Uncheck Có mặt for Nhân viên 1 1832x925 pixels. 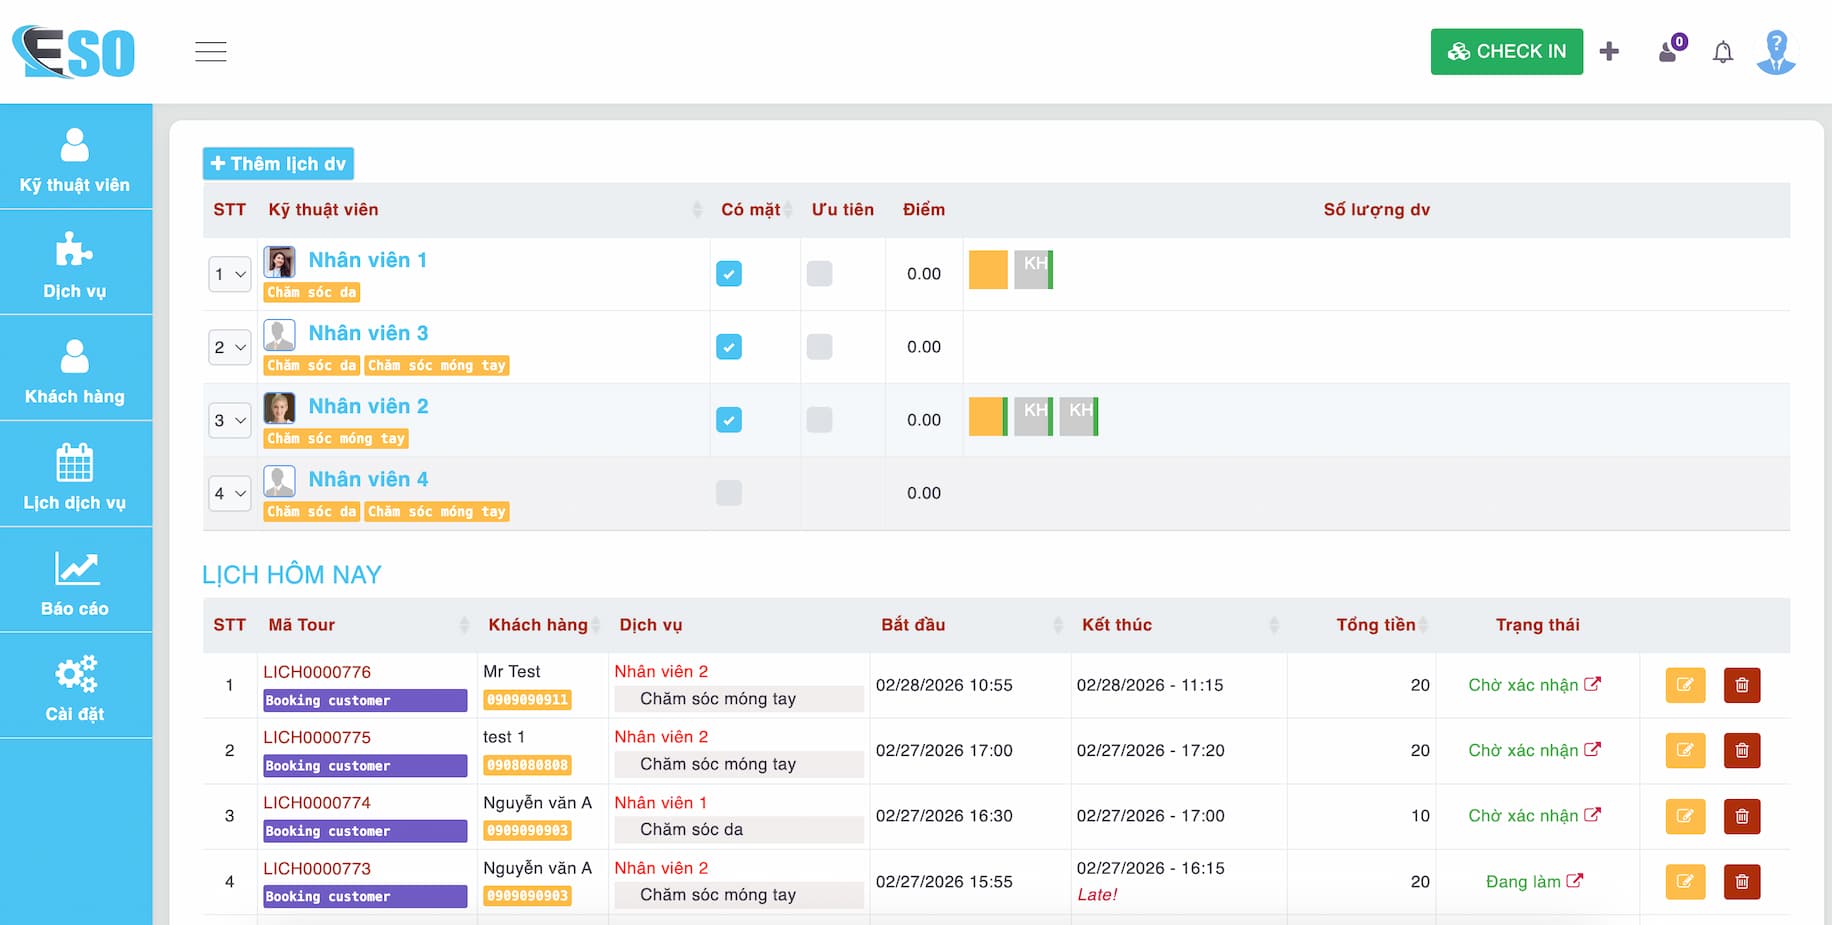click(x=729, y=274)
